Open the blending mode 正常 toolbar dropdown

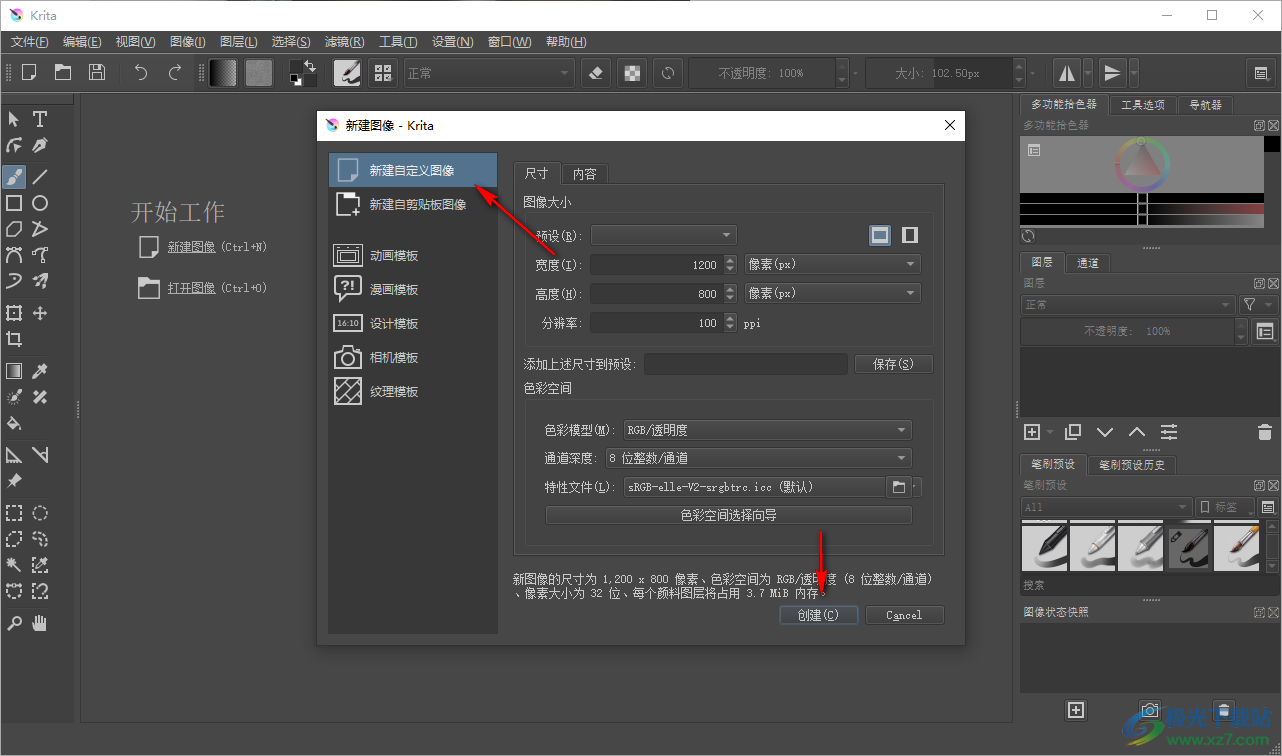(x=489, y=72)
